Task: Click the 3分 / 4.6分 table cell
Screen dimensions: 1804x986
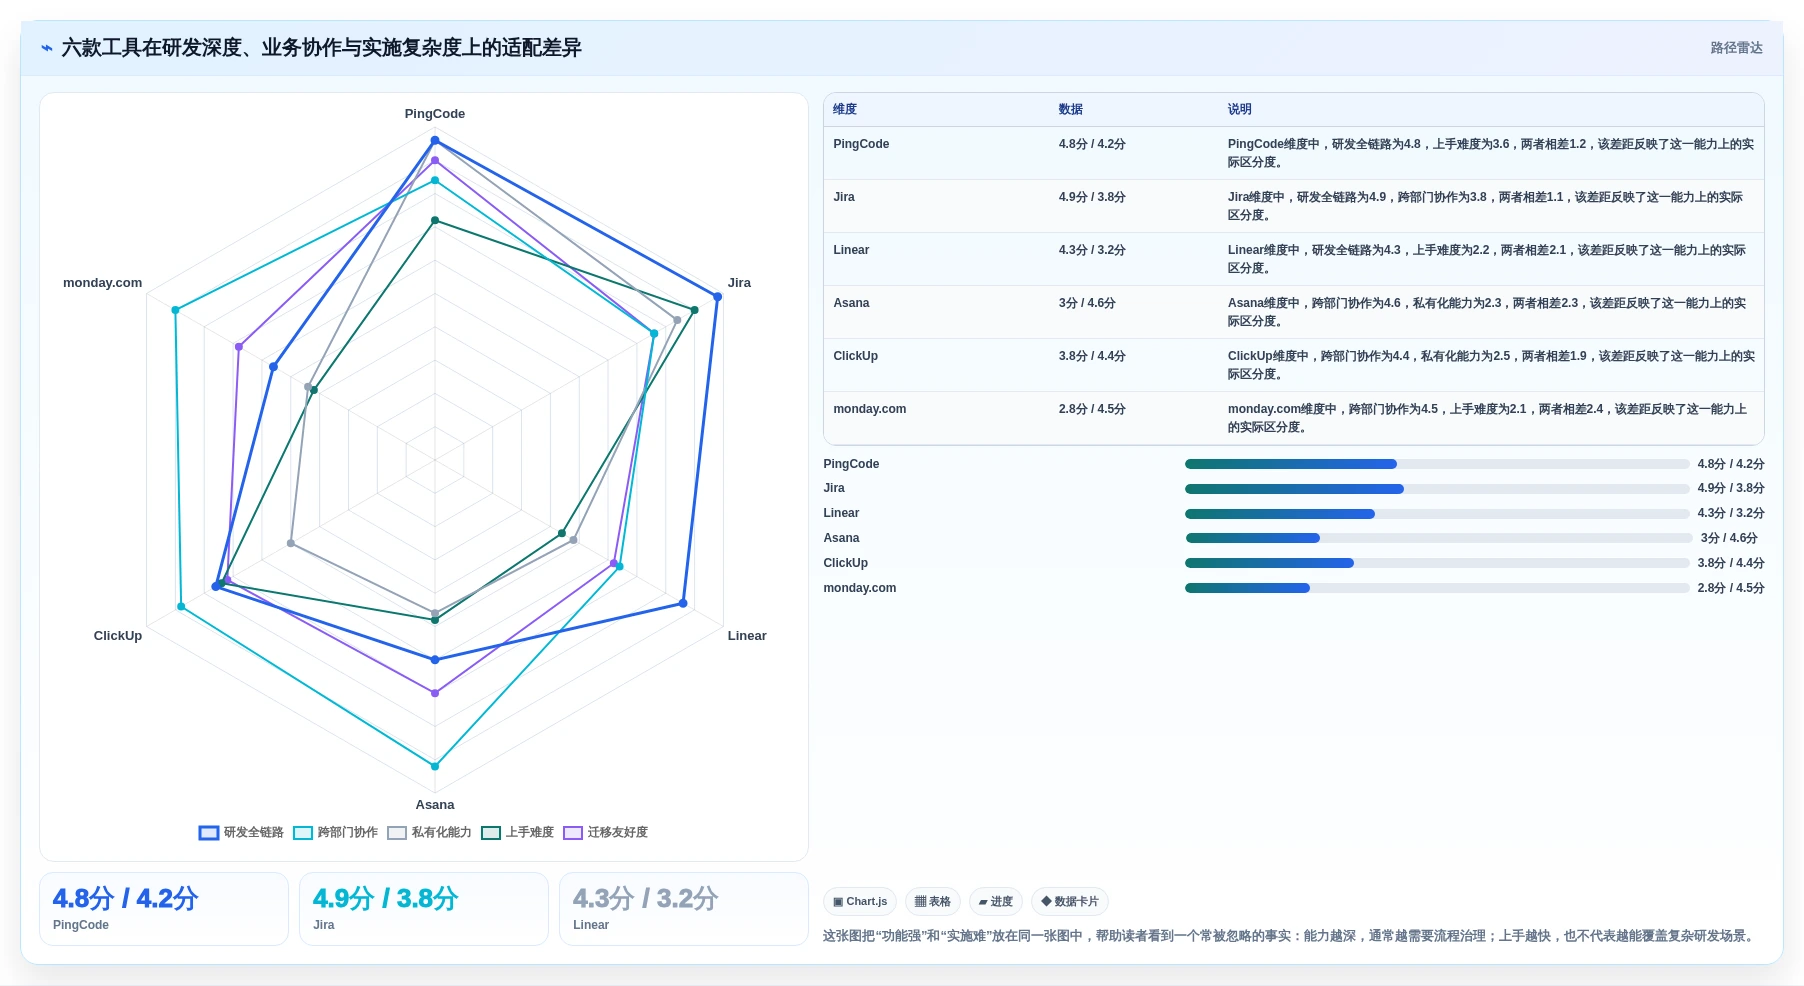Action: click(x=1087, y=303)
